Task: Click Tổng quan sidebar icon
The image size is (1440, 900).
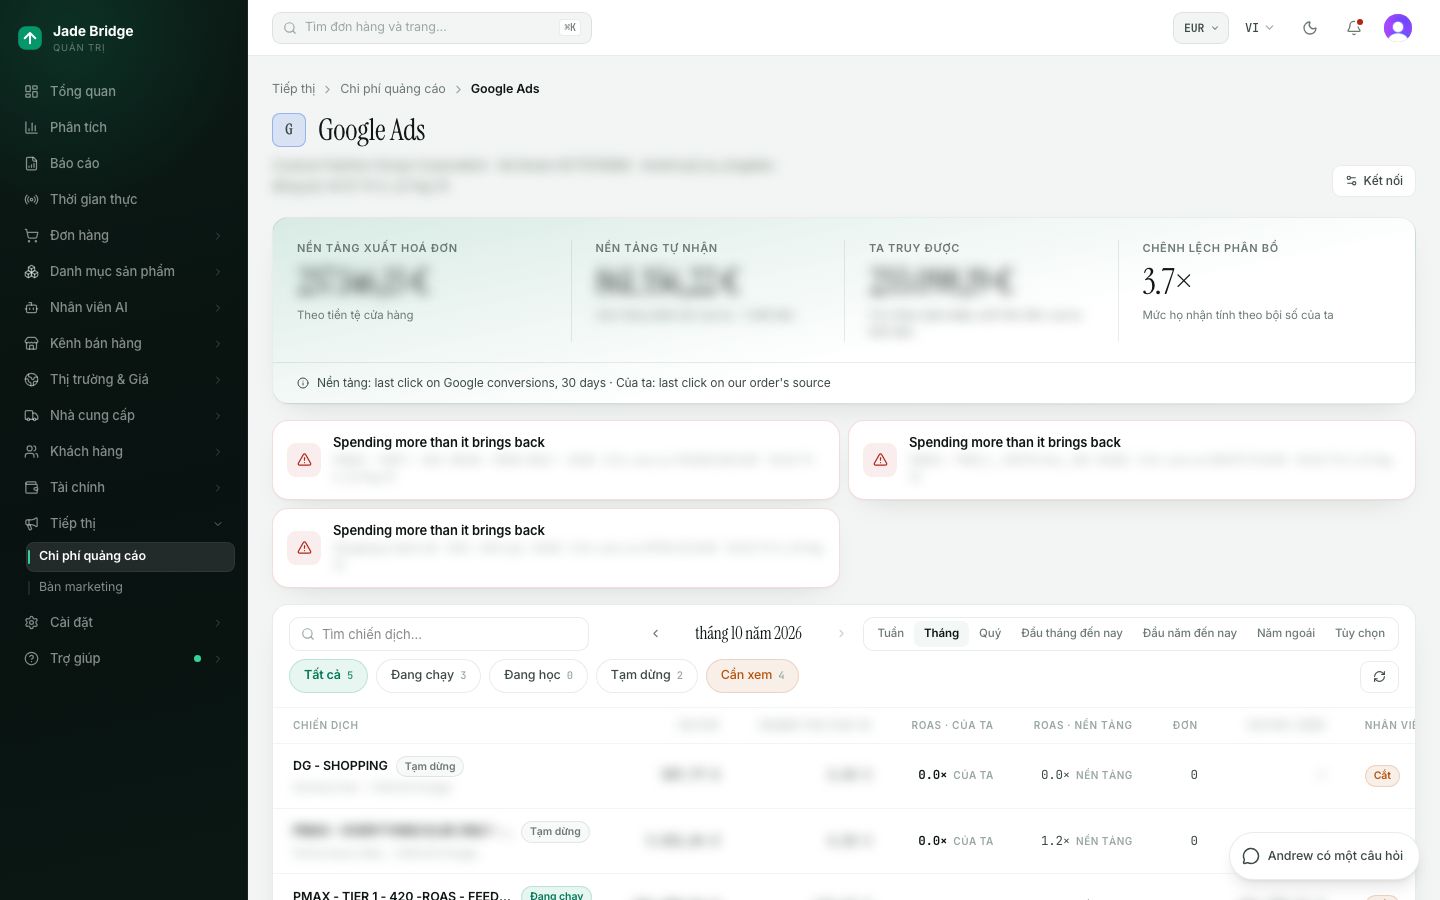Action: click(x=31, y=91)
